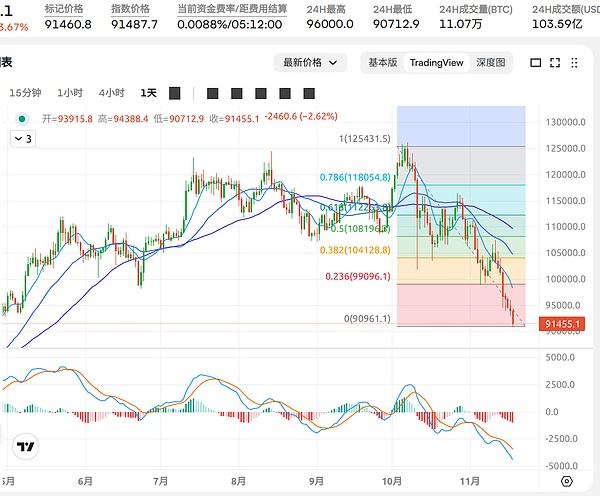The image size is (600, 496).
Task: Choose the 4小时 interval
Action: pyautogui.click(x=111, y=93)
